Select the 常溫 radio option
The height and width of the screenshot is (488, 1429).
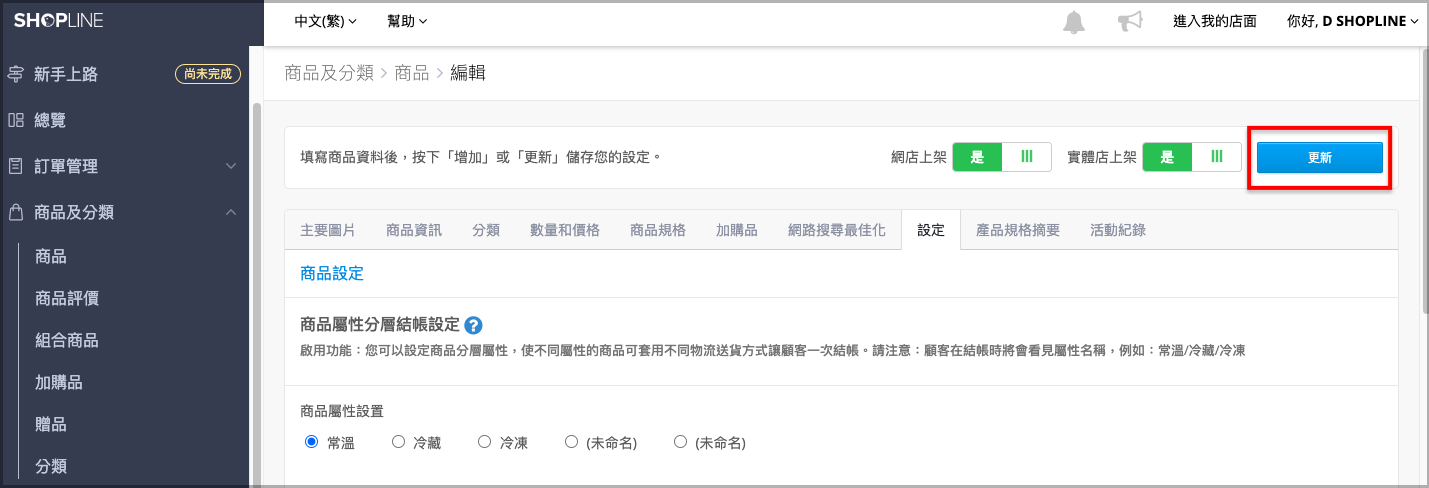click(x=311, y=441)
